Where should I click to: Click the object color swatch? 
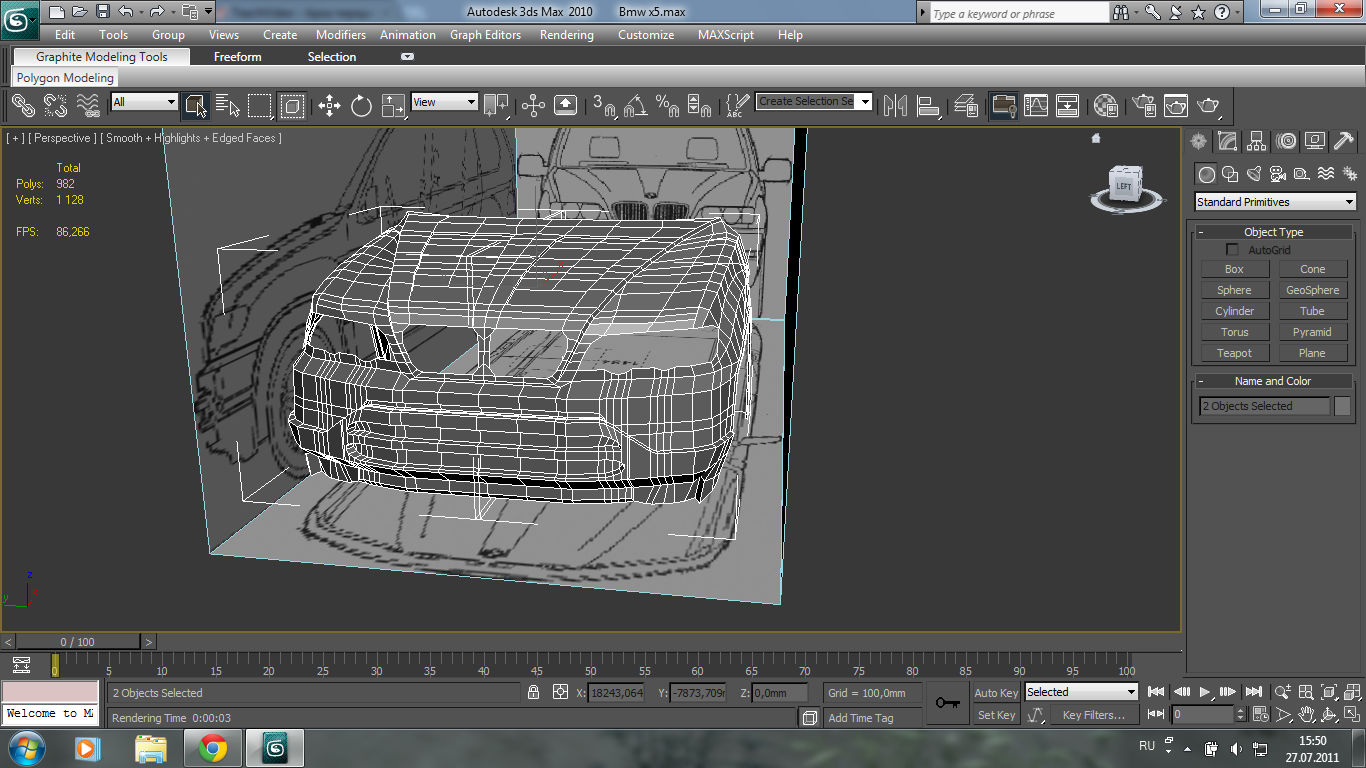(1342, 406)
